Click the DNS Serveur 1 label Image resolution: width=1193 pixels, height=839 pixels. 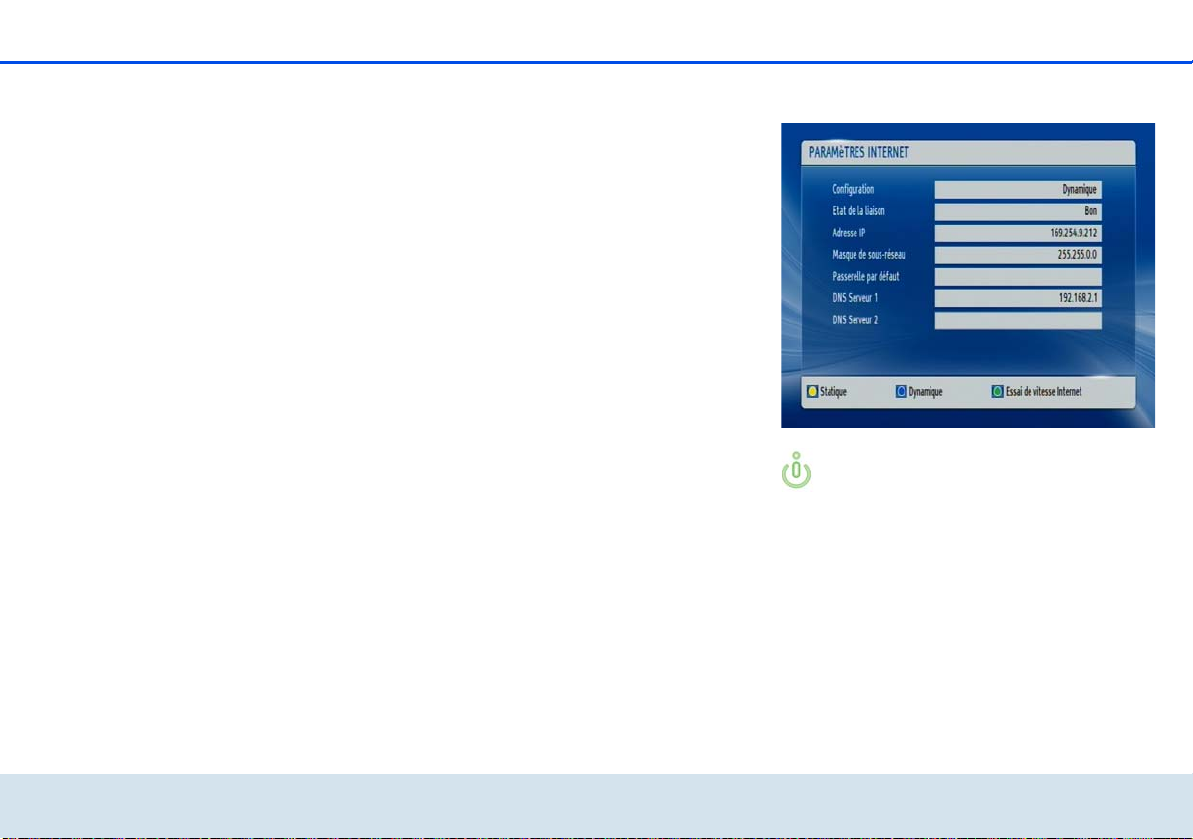click(x=855, y=298)
